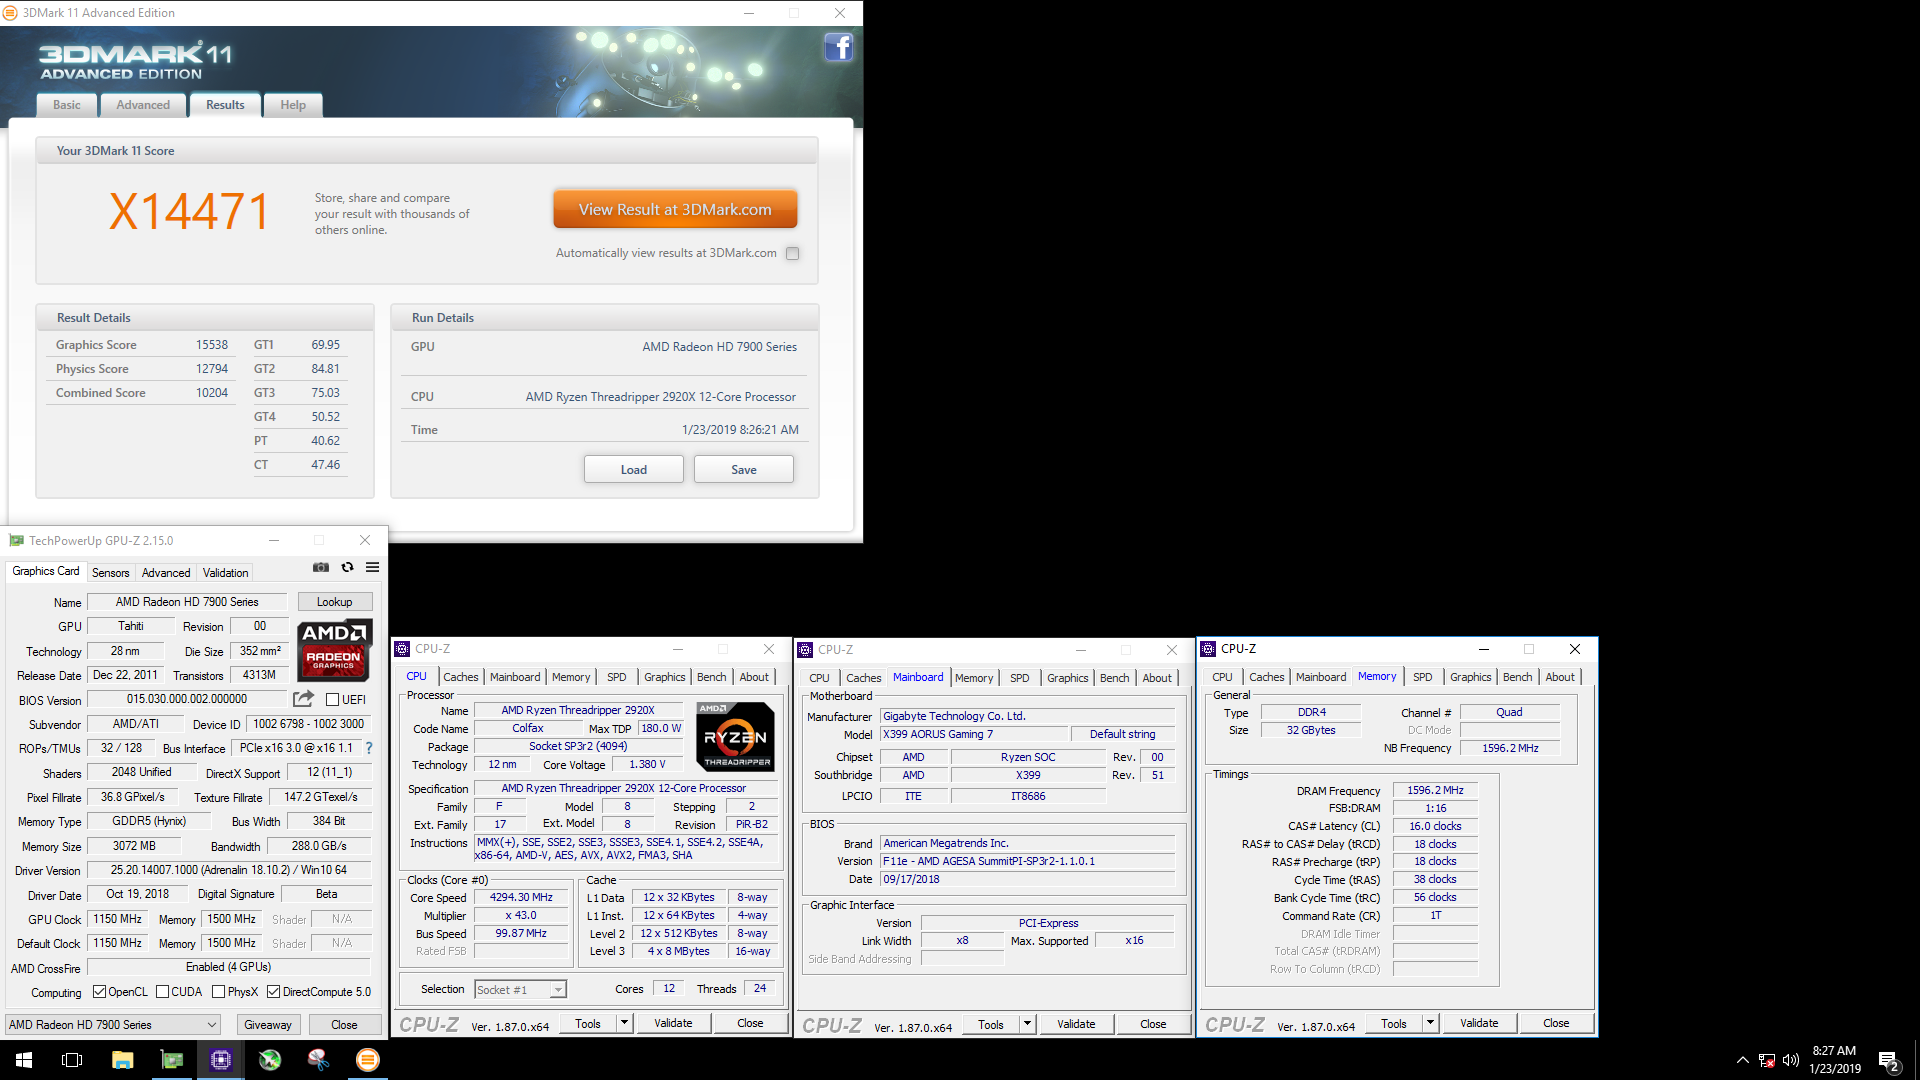Click the AMD Radeon Graphics logo
This screenshot has height=1080, width=1920.
pyautogui.click(x=334, y=650)
